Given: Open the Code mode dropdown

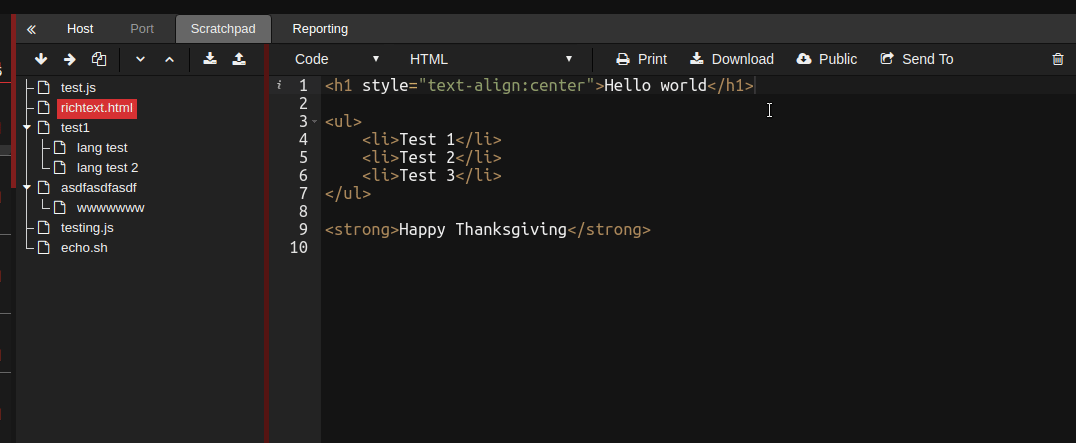Looking at the screenshot, I should (337, 59).
